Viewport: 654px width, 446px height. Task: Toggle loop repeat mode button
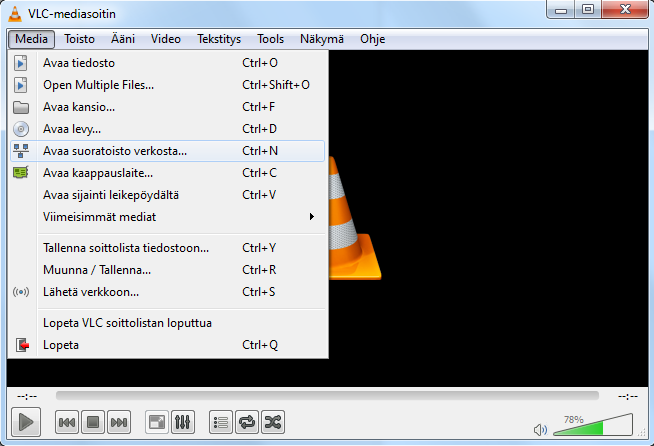pos(247,422)
